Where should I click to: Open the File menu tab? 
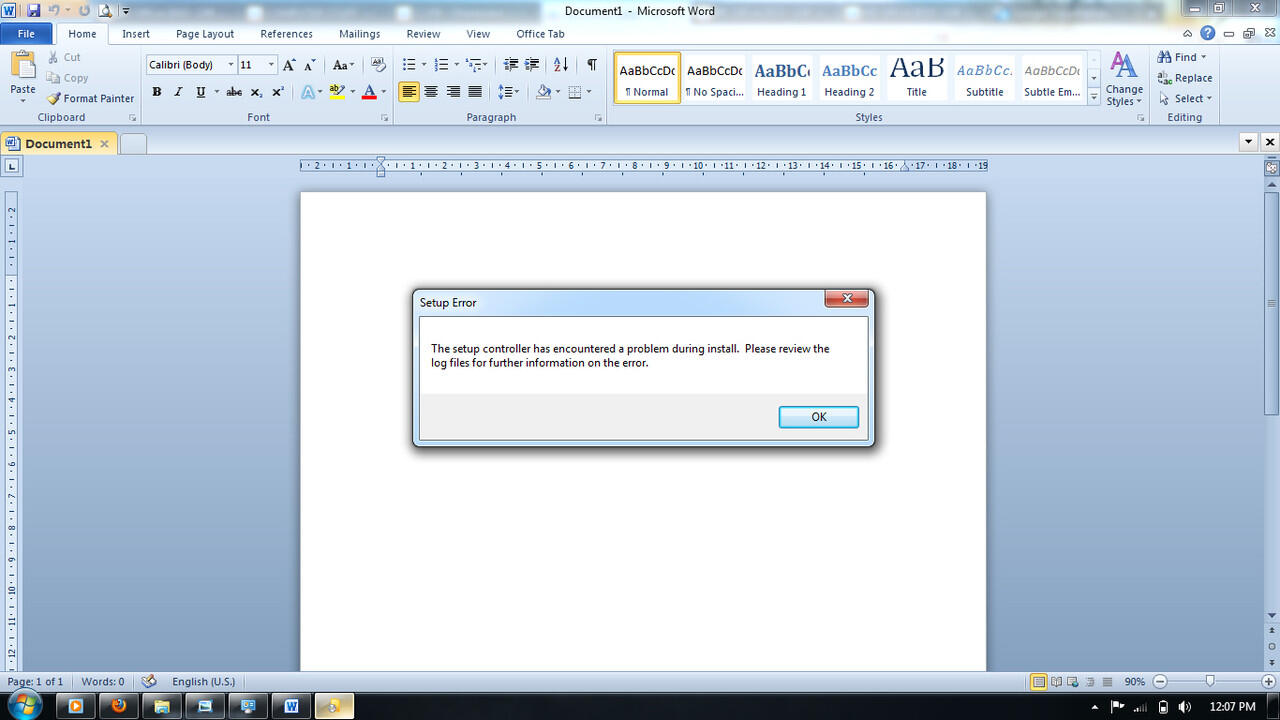[x=26, y=34]
